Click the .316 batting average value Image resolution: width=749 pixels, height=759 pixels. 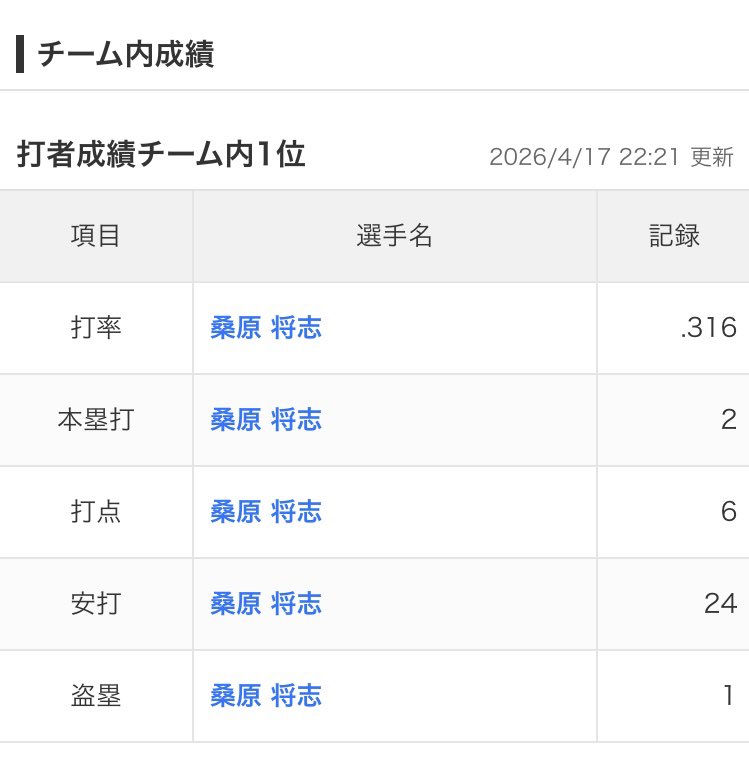(x=707, y=328)
